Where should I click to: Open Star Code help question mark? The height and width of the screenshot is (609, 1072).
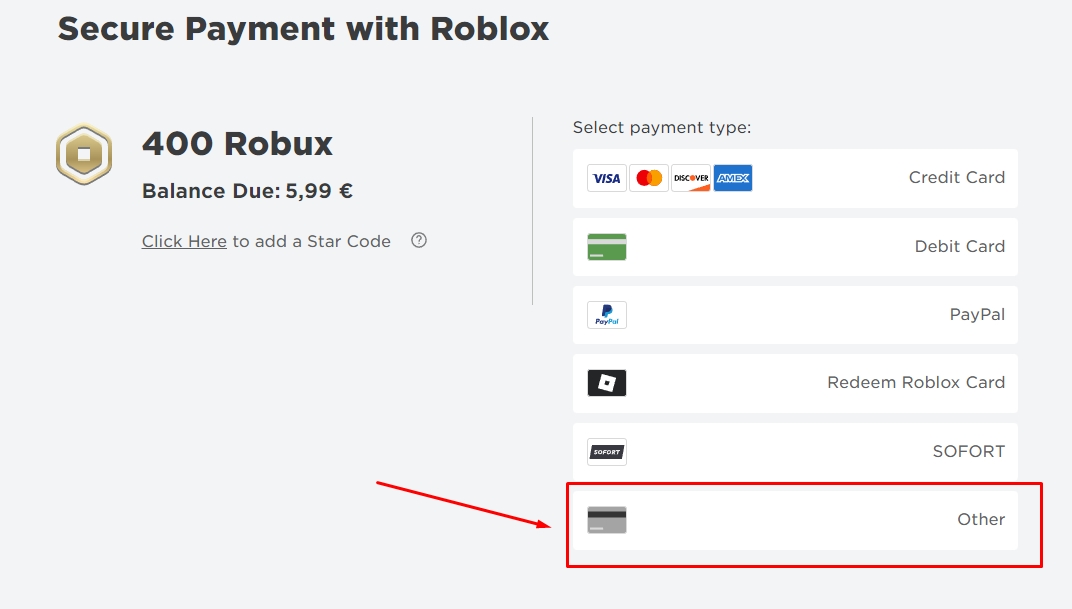(x=419, y=240)
